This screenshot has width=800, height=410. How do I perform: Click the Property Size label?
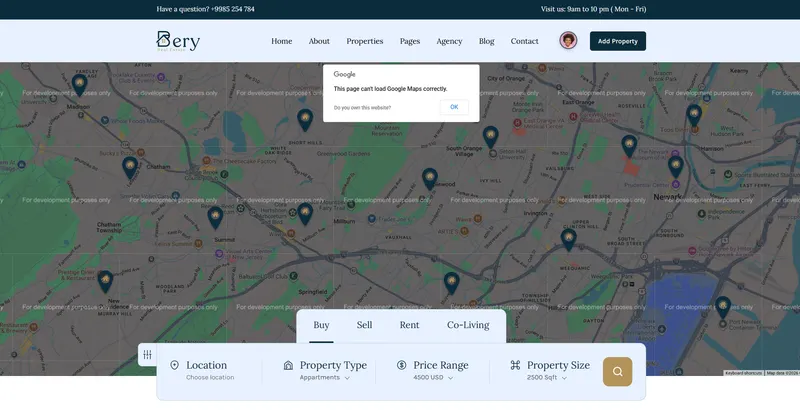558,365
